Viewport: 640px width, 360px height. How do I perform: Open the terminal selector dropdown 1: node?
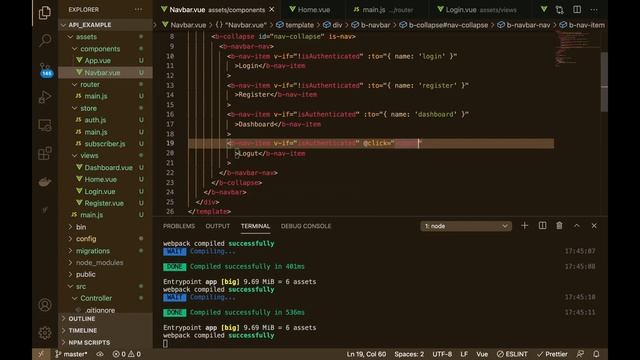[x=466, y=226]
